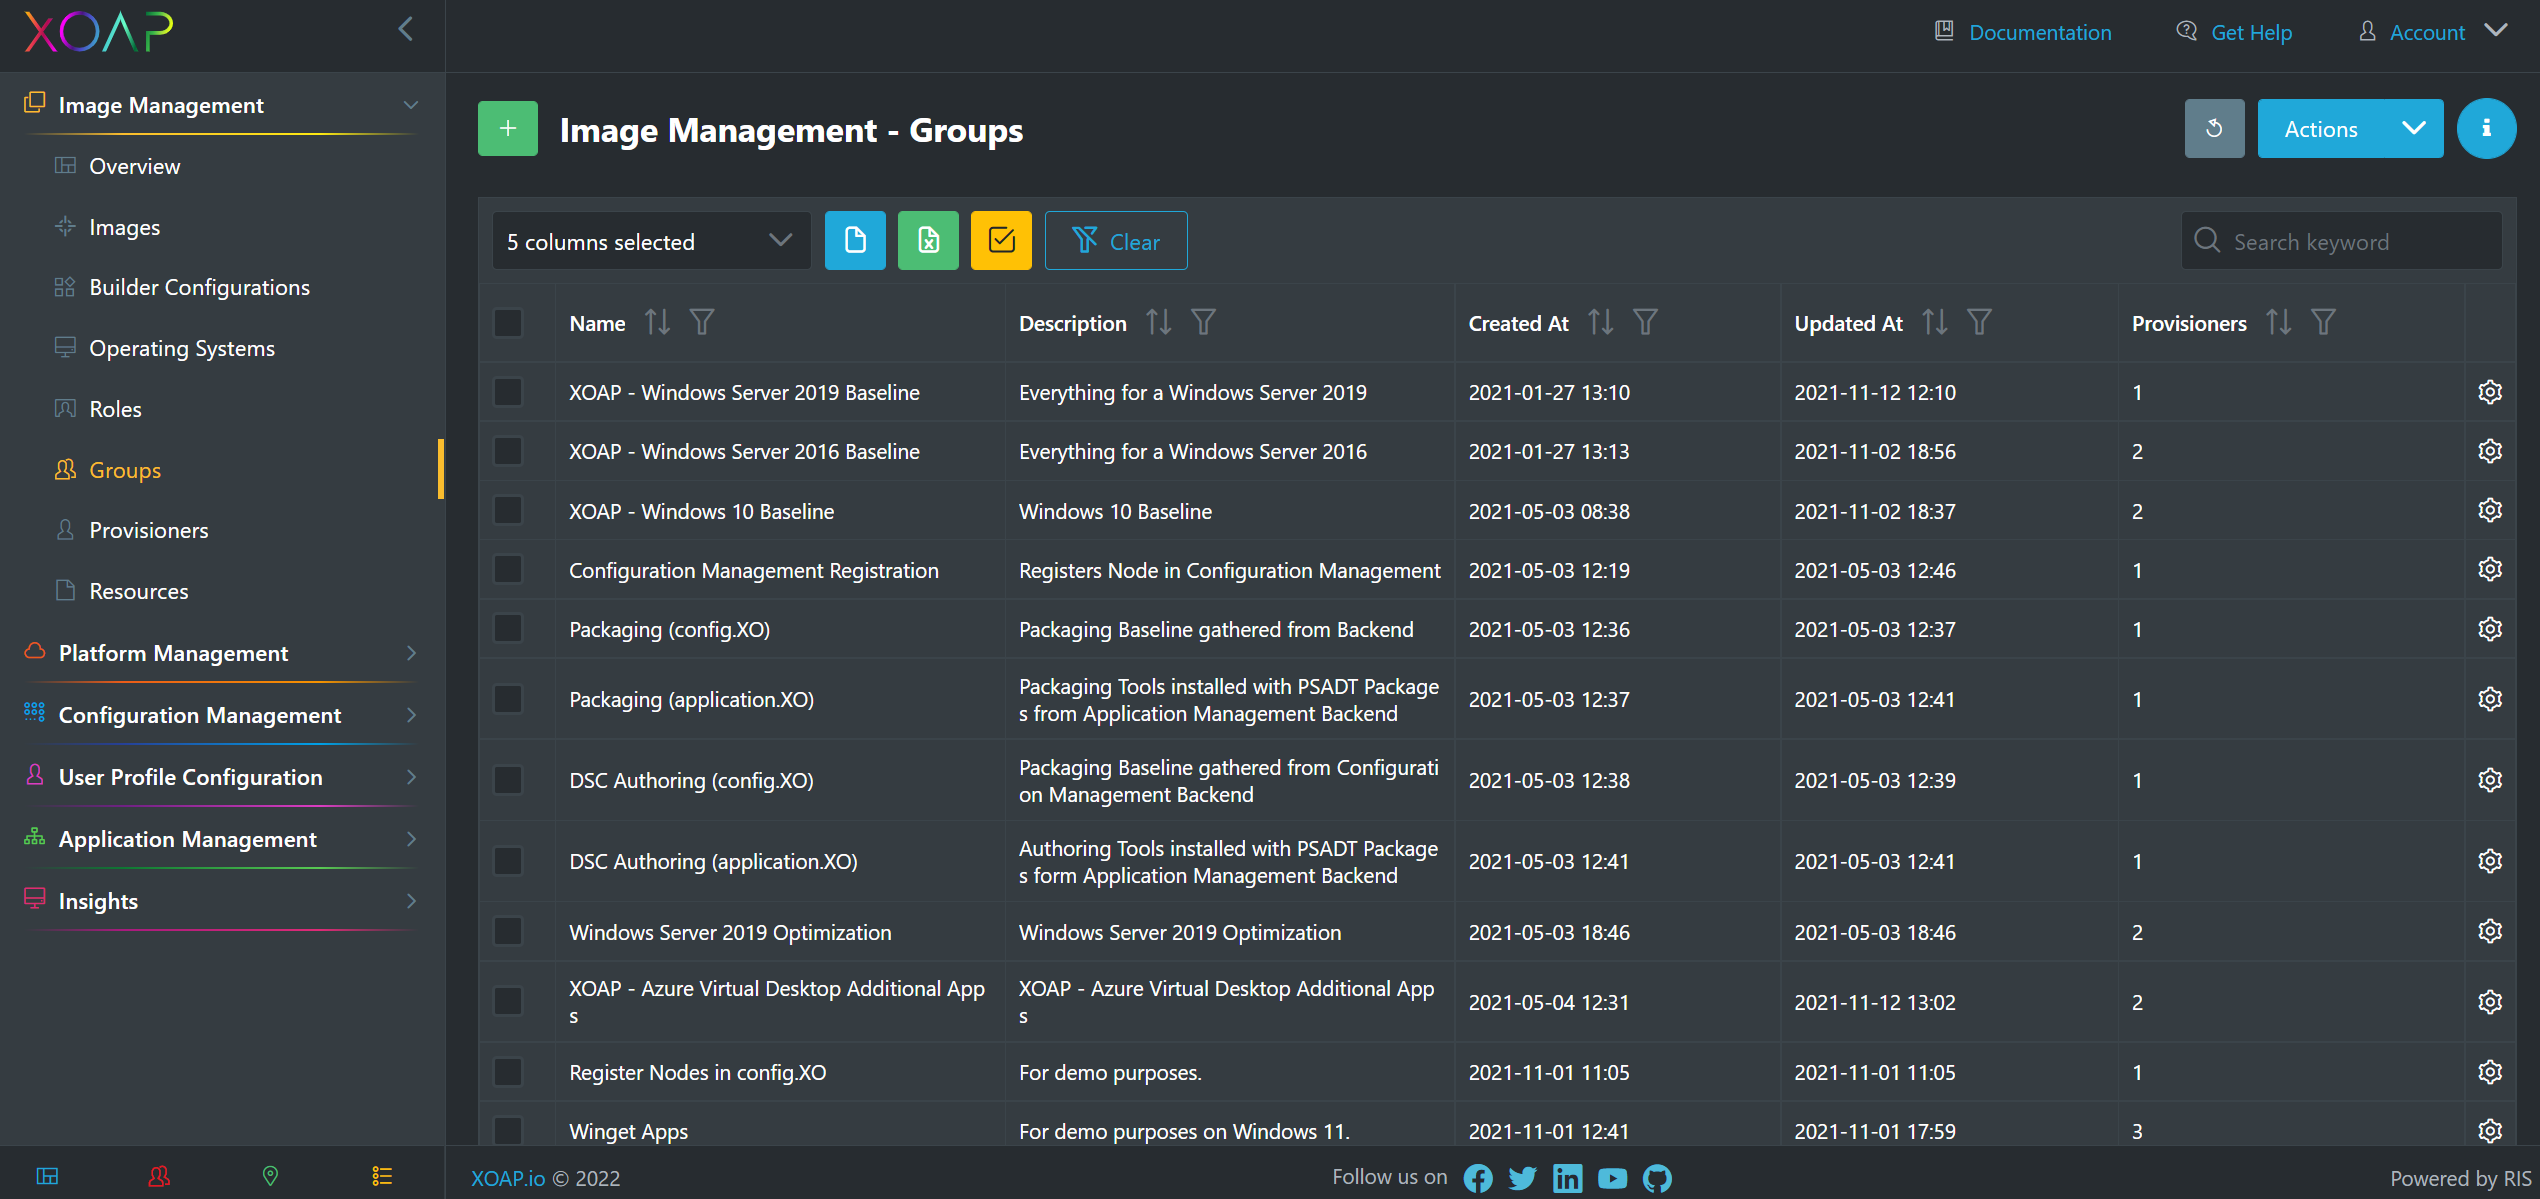Check the Packaging (application.XO) row
2540x1199 pixels.
[x=508, y=699]
